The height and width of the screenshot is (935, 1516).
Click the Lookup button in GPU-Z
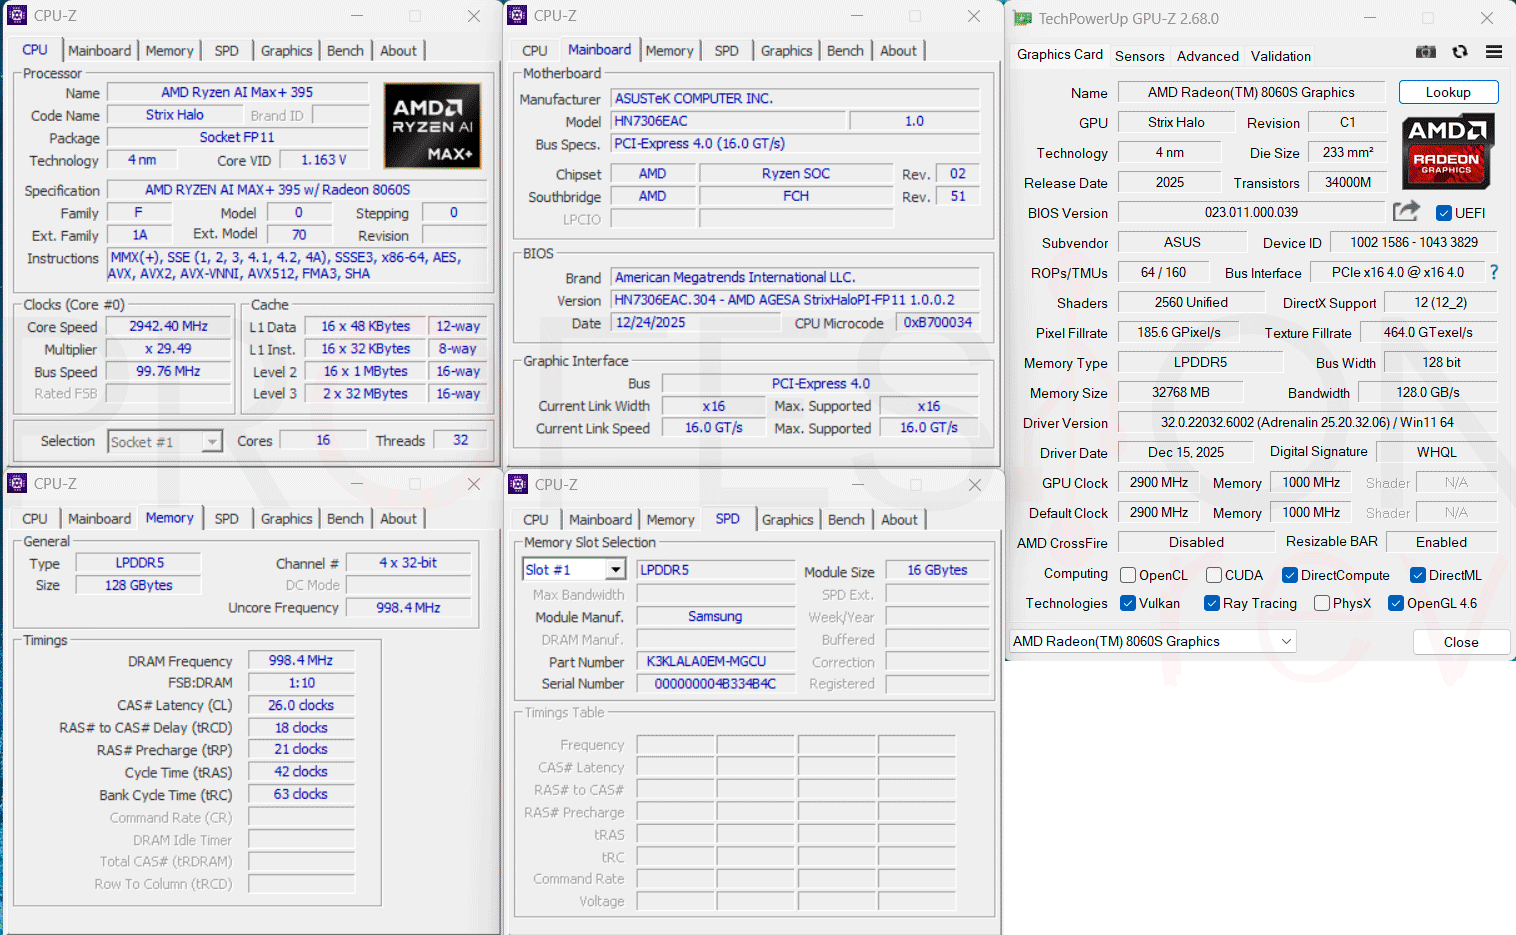[x=1448, y=92]
